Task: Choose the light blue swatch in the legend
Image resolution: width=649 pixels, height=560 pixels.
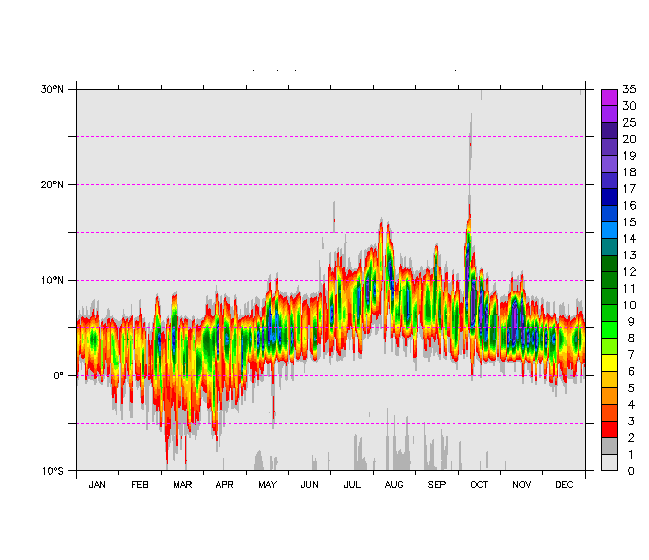Action: (x=609, y=230)
